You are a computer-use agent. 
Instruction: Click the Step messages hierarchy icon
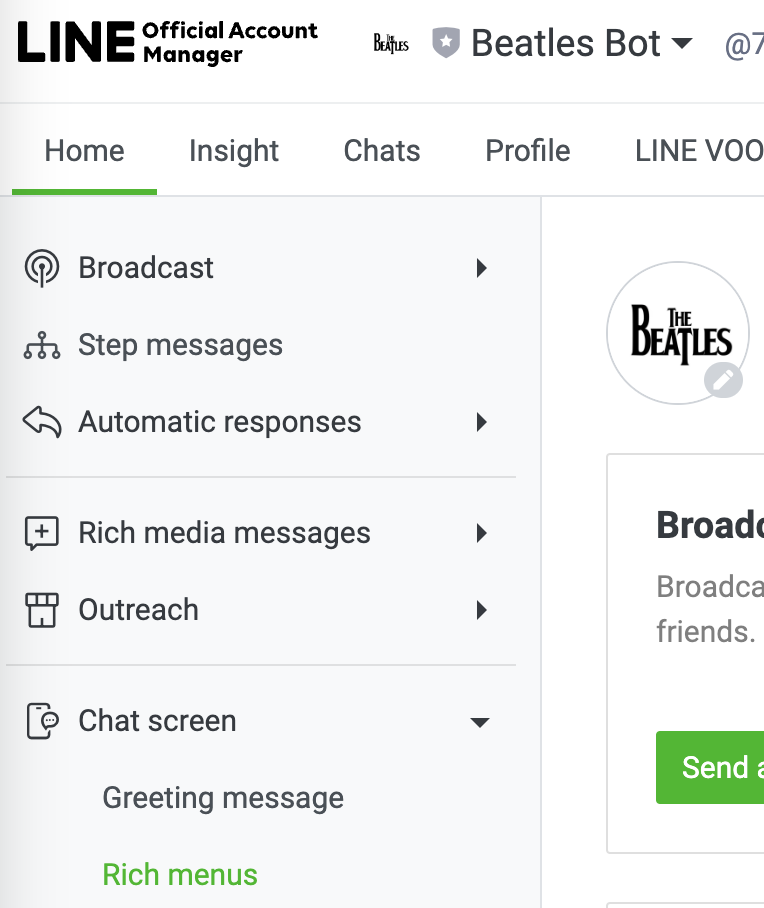click(x=42, y=346)
